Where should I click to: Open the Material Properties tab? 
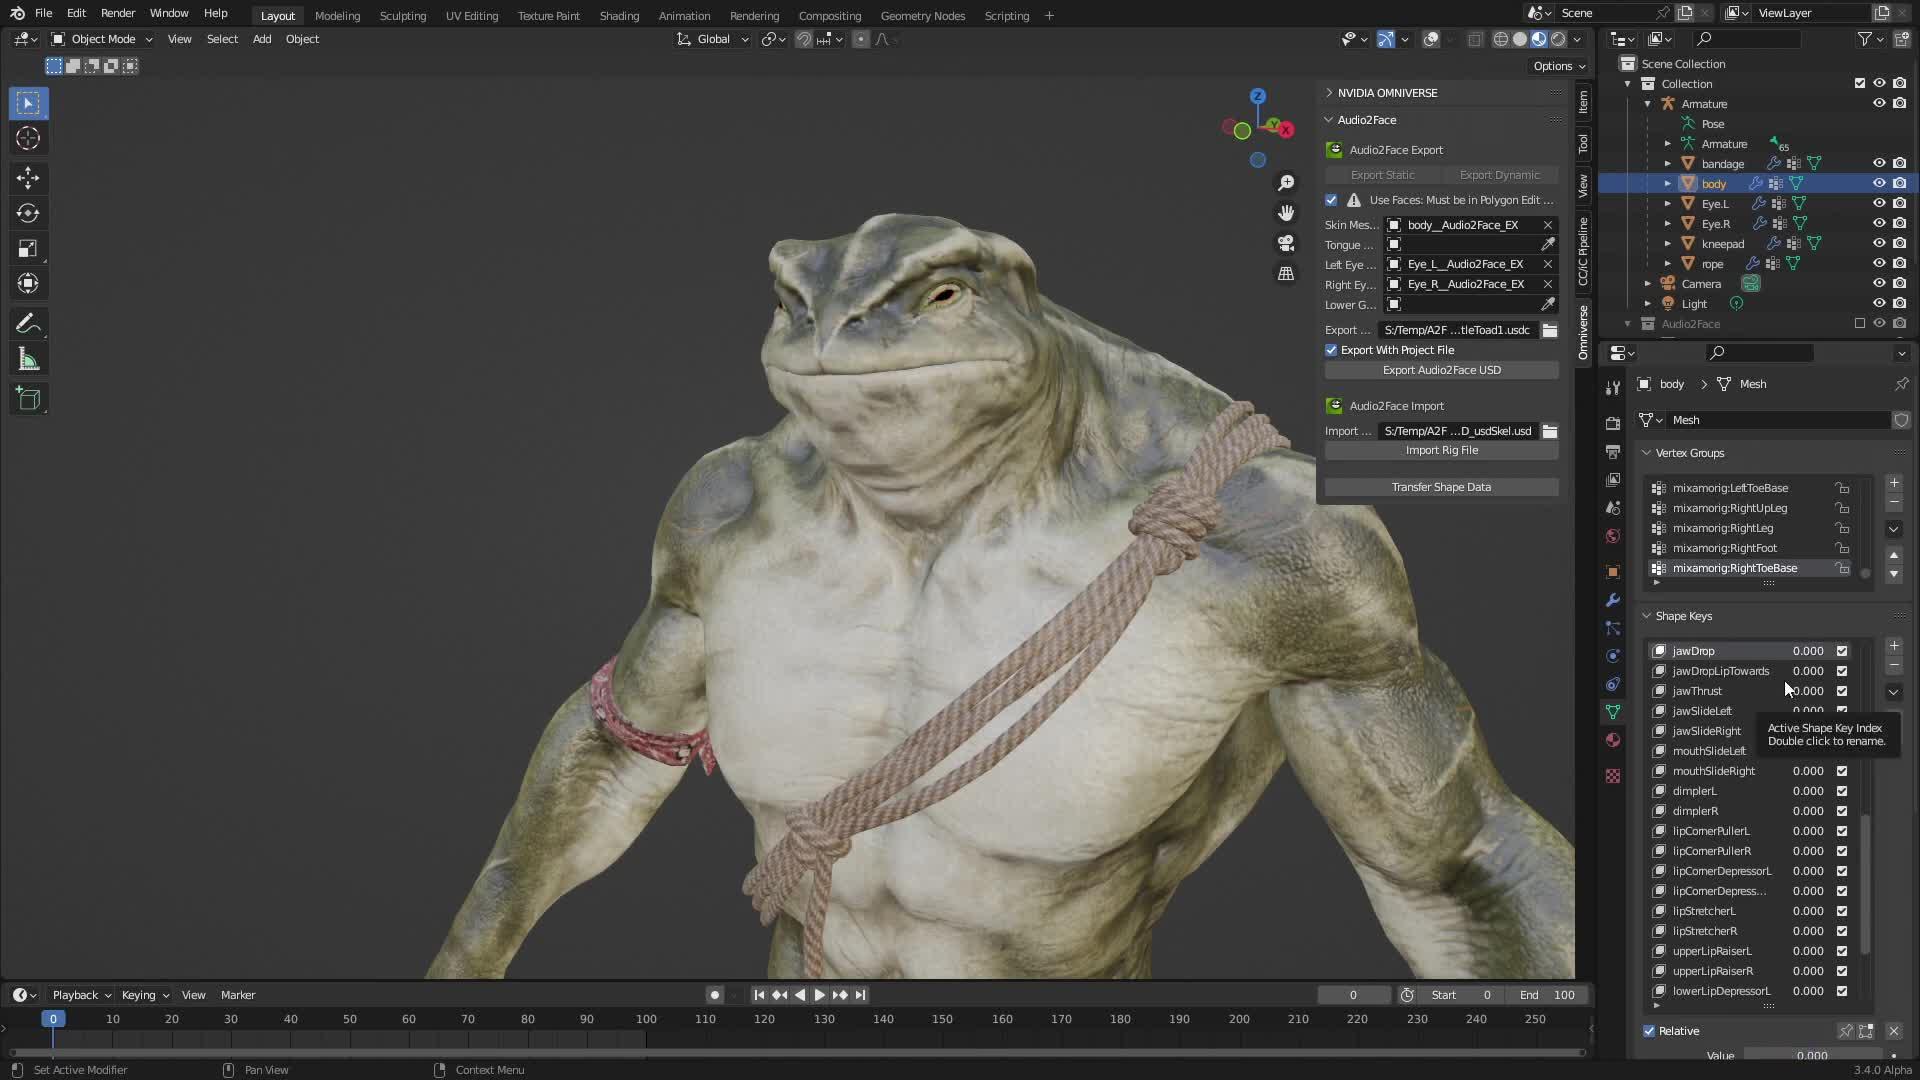[1612, 740]
